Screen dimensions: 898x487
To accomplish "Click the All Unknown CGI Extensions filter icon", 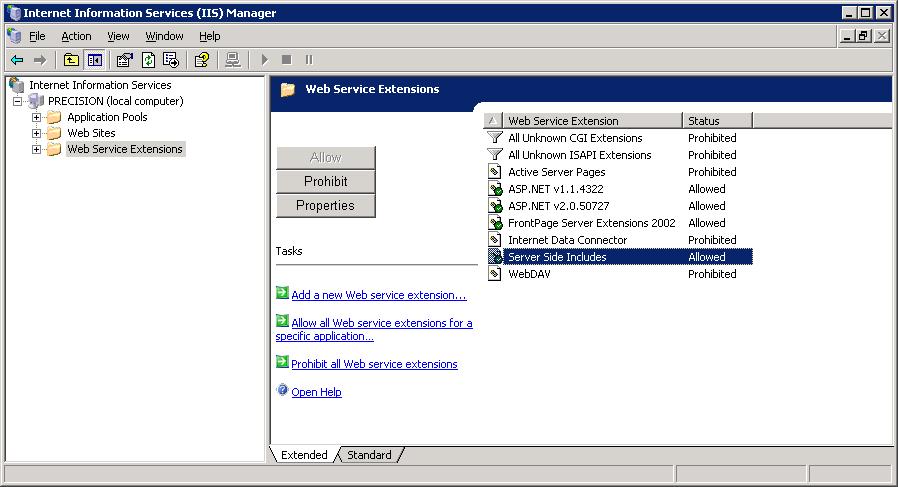I will 495,138.
